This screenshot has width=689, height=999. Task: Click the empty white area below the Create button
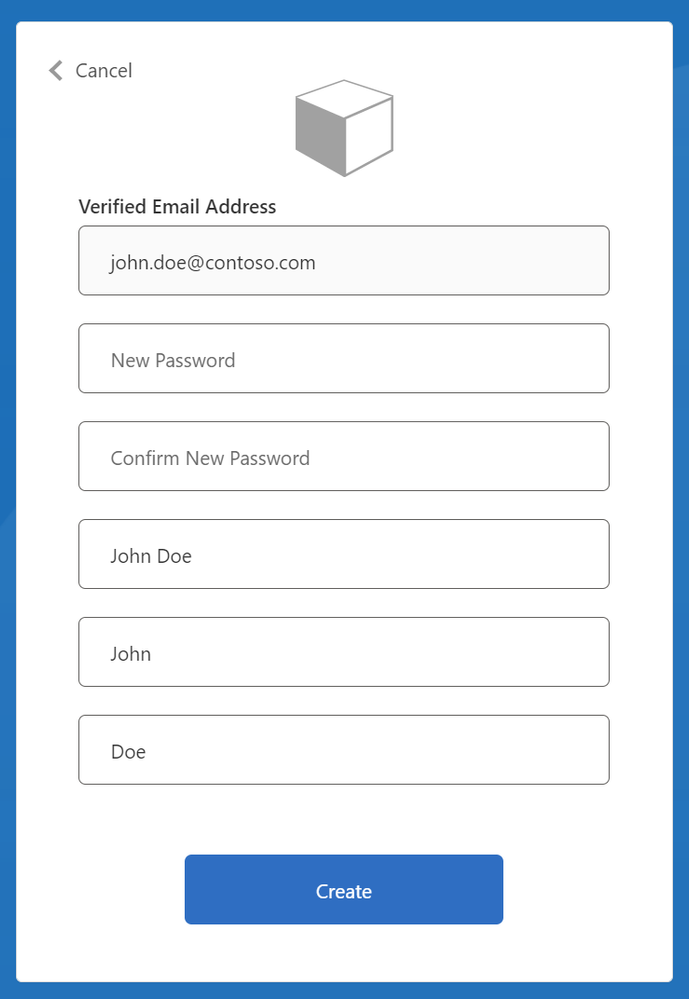click(344, 952)
